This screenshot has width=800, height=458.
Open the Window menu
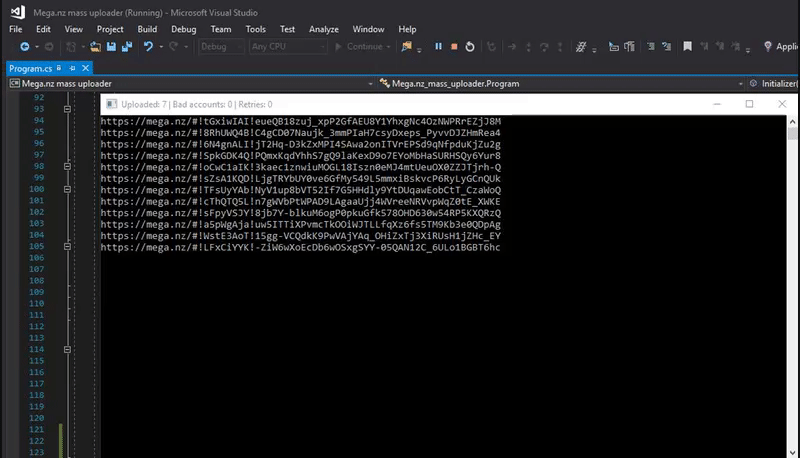[x=368, y=29]
